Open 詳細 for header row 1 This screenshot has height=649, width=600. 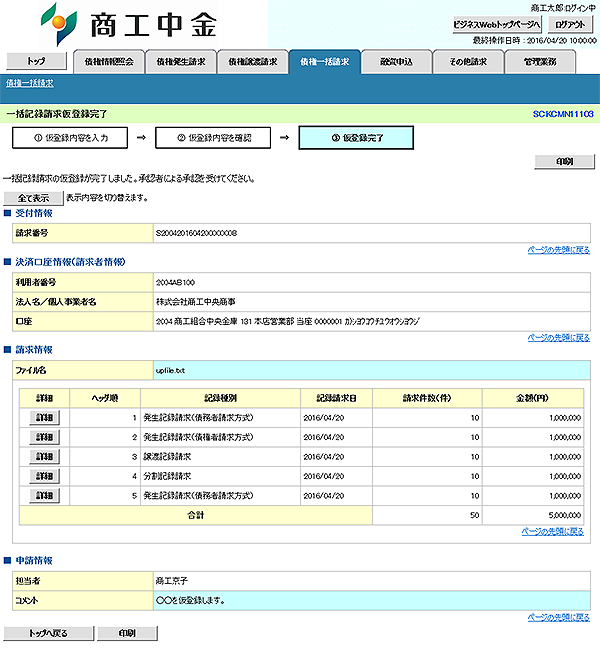point(44,418)
